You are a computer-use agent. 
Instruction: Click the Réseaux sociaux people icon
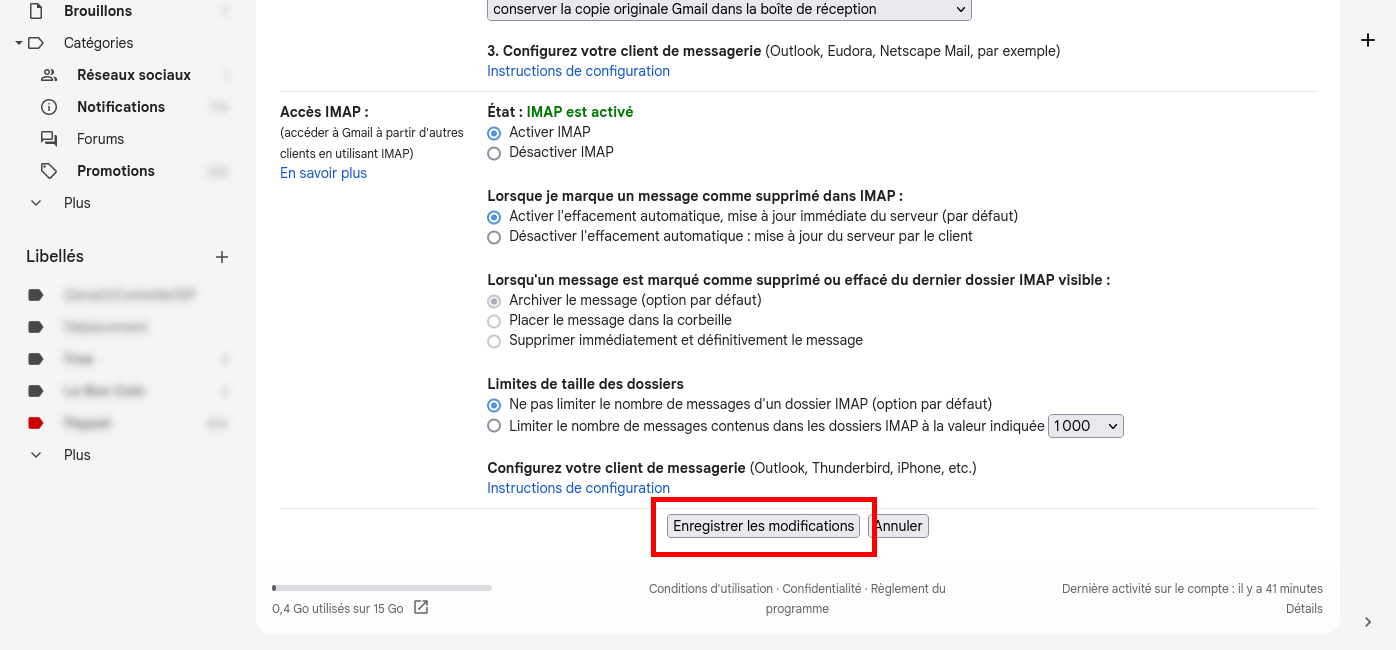tap(48, 75)
